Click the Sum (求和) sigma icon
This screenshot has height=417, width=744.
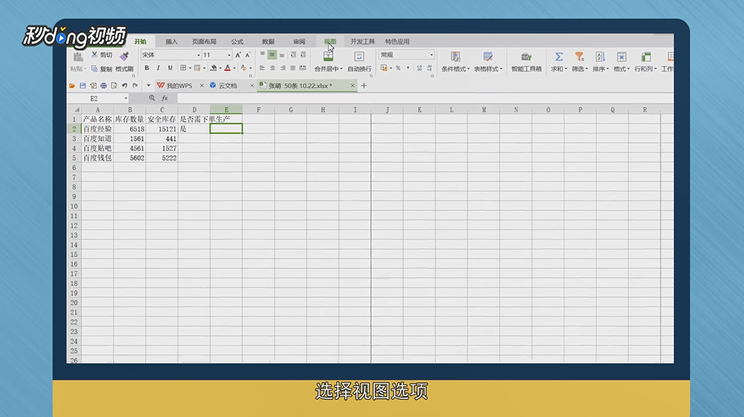(559, 57)
